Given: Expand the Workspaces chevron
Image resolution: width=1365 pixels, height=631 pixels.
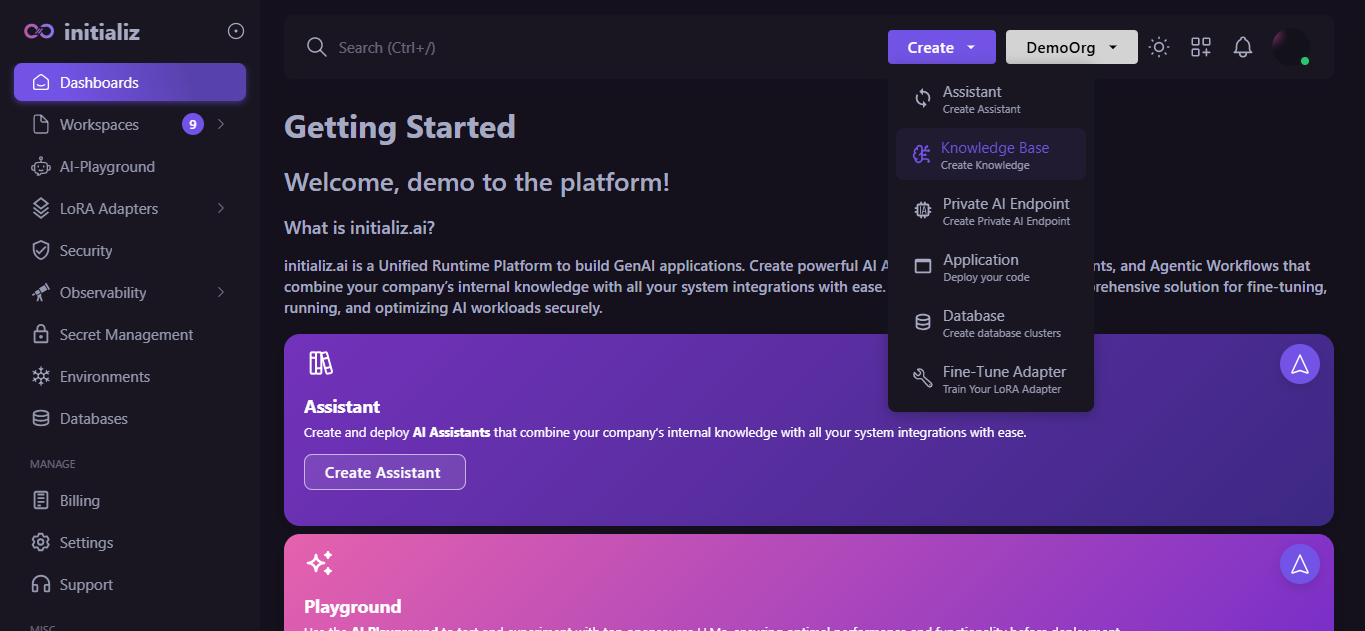Looking at the screenshot, I should (x=221, y=124).
